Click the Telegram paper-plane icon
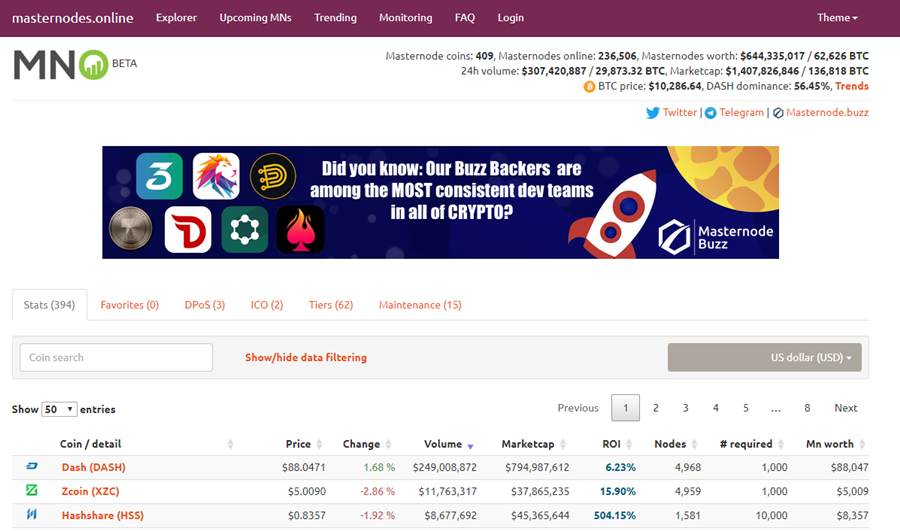Screen dimensions: 900x531 711,113
